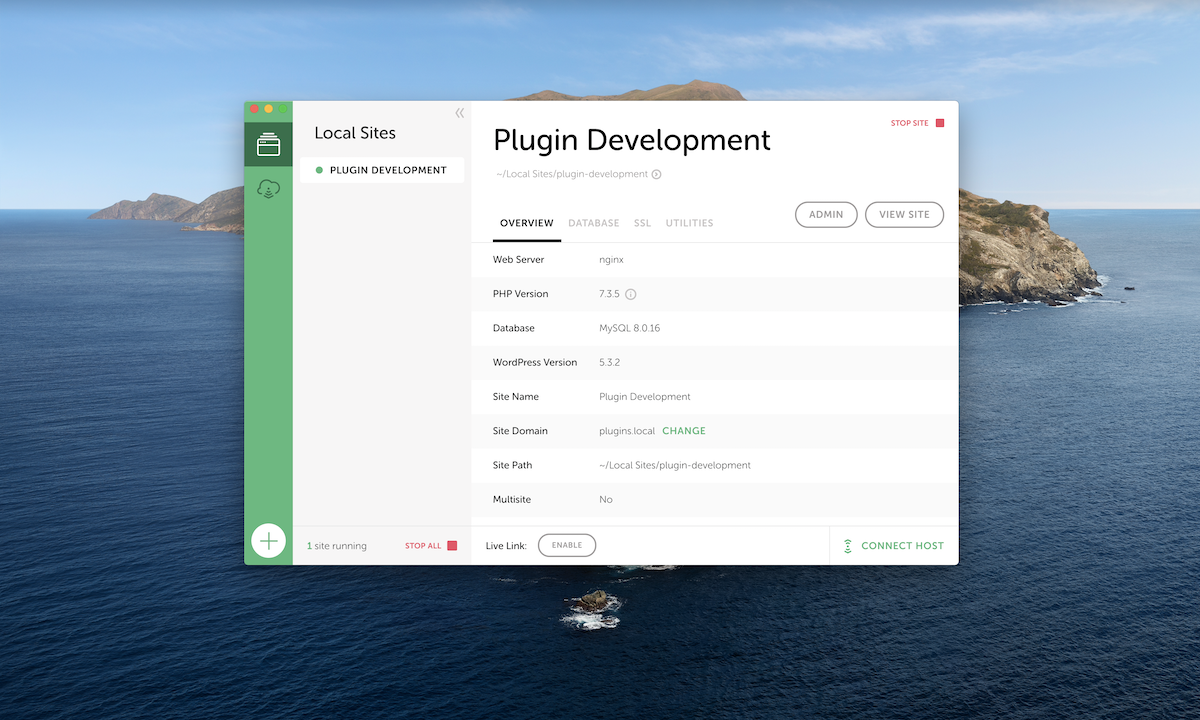Viewport: 1200px width, 720px height.
Task: Collapse the sites sidebar with double chevron
Action: pos(460,113)
